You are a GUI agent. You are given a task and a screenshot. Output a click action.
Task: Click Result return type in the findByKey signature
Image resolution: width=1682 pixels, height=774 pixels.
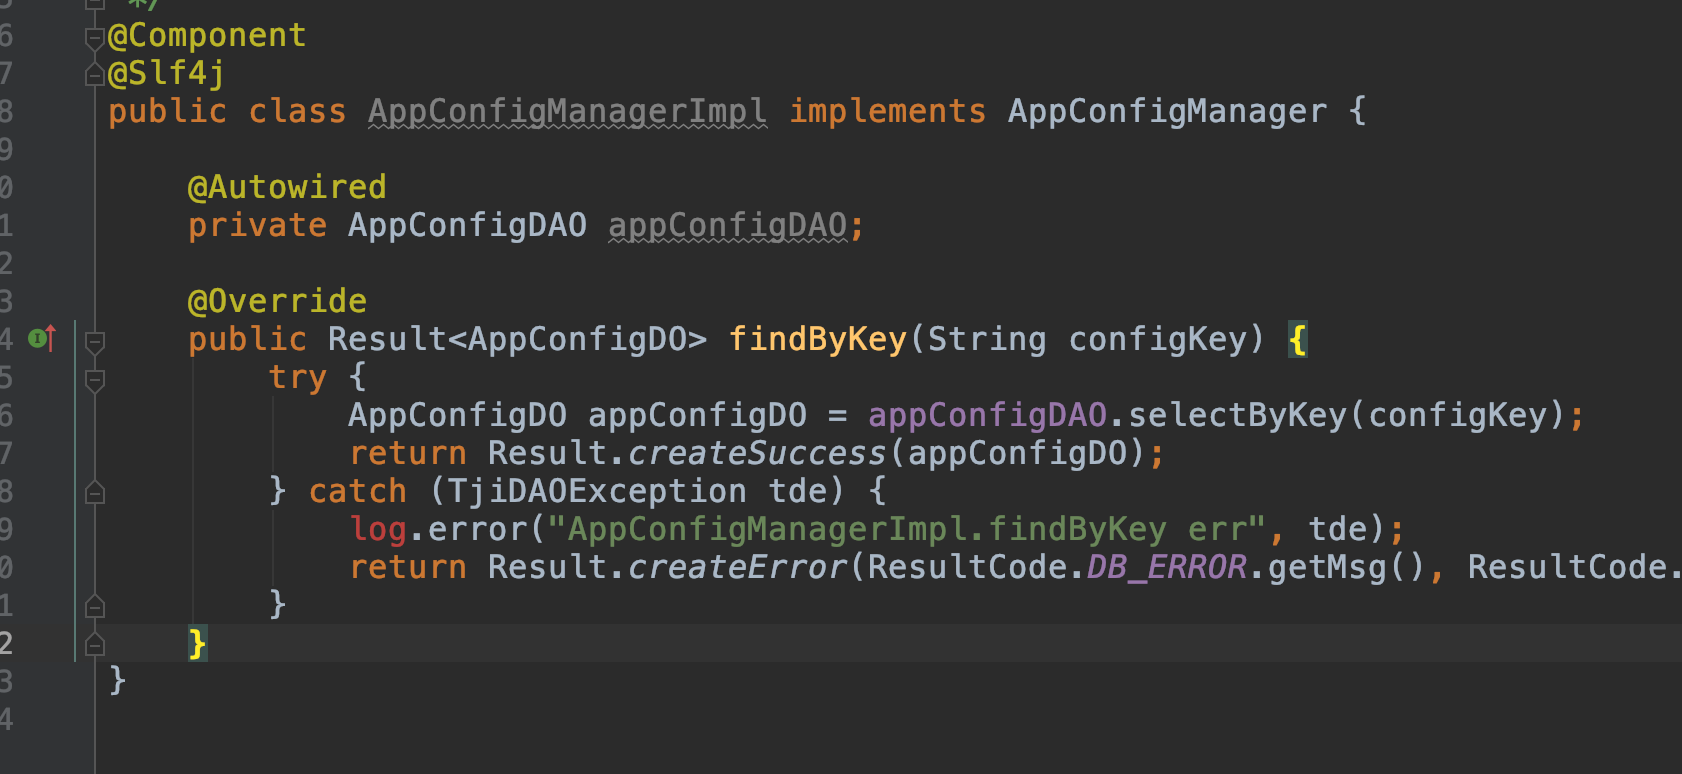tap(387, 339)
